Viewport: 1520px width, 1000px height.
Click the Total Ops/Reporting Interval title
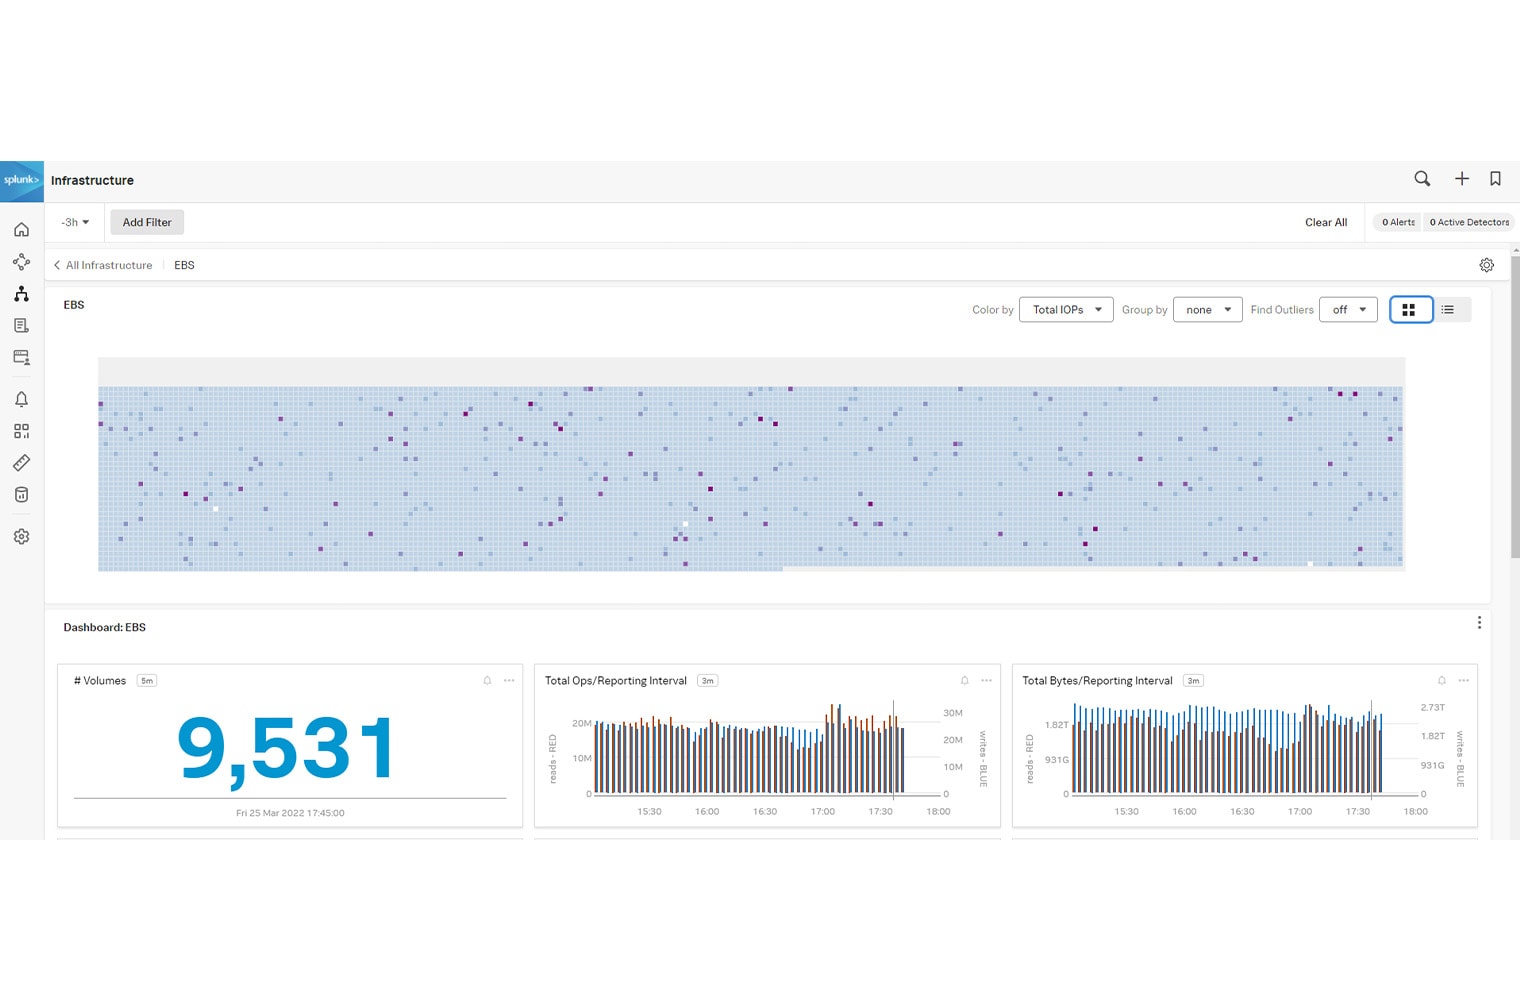click(x=616, y=681)
